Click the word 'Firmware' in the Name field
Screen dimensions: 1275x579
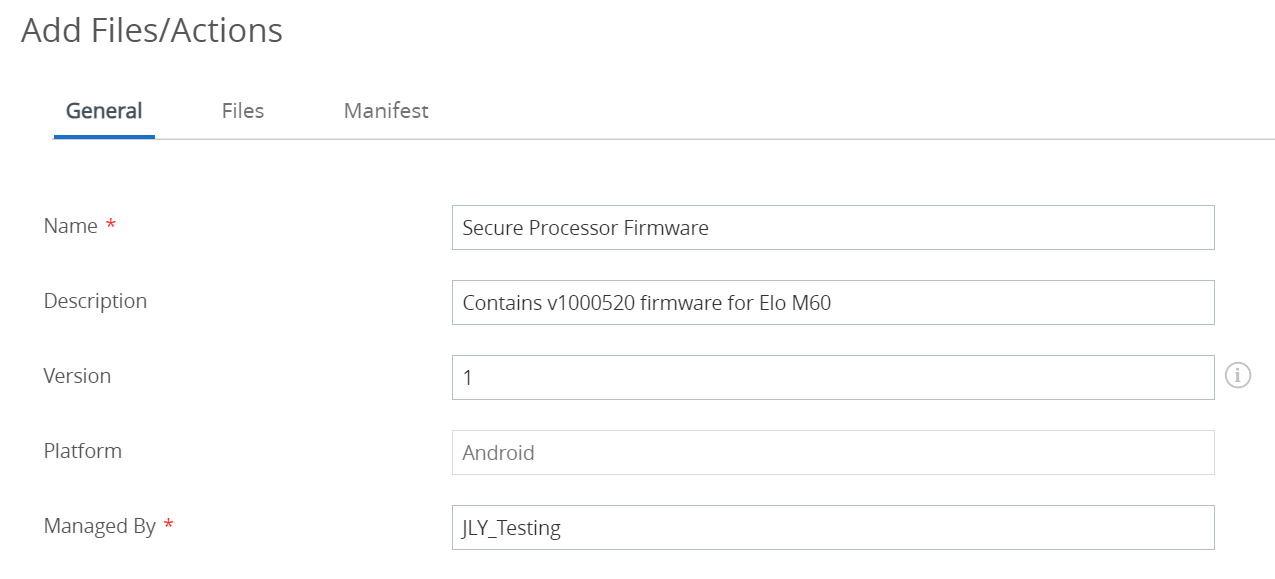(x=666, y=227)
